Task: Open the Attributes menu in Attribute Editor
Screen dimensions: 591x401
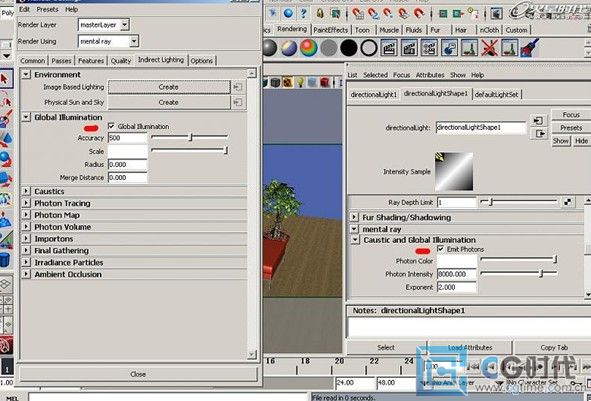Action: coord(430,75)
